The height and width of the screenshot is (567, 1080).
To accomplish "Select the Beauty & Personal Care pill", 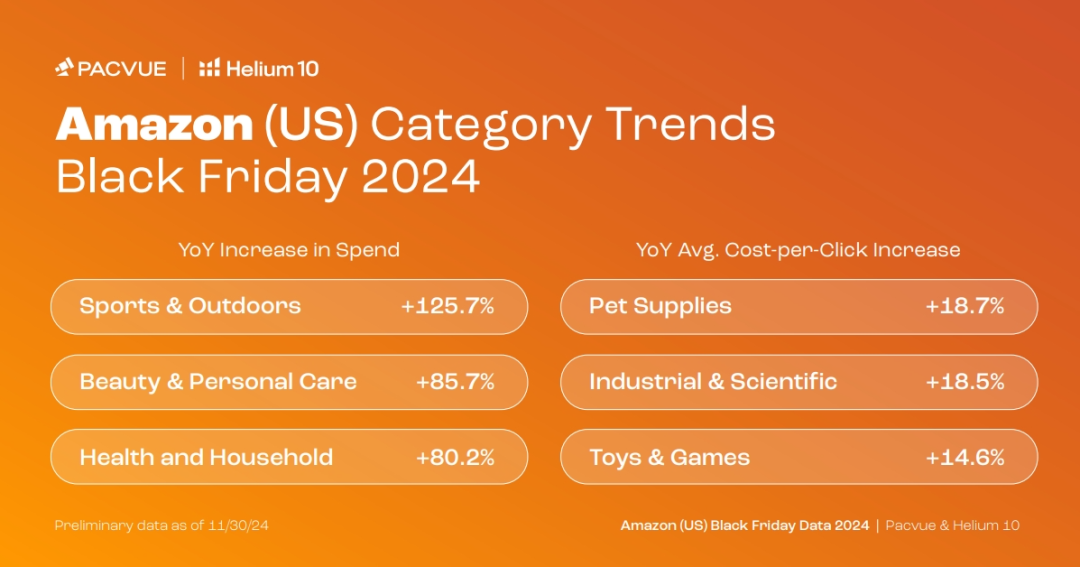I will tap(289, 382).
